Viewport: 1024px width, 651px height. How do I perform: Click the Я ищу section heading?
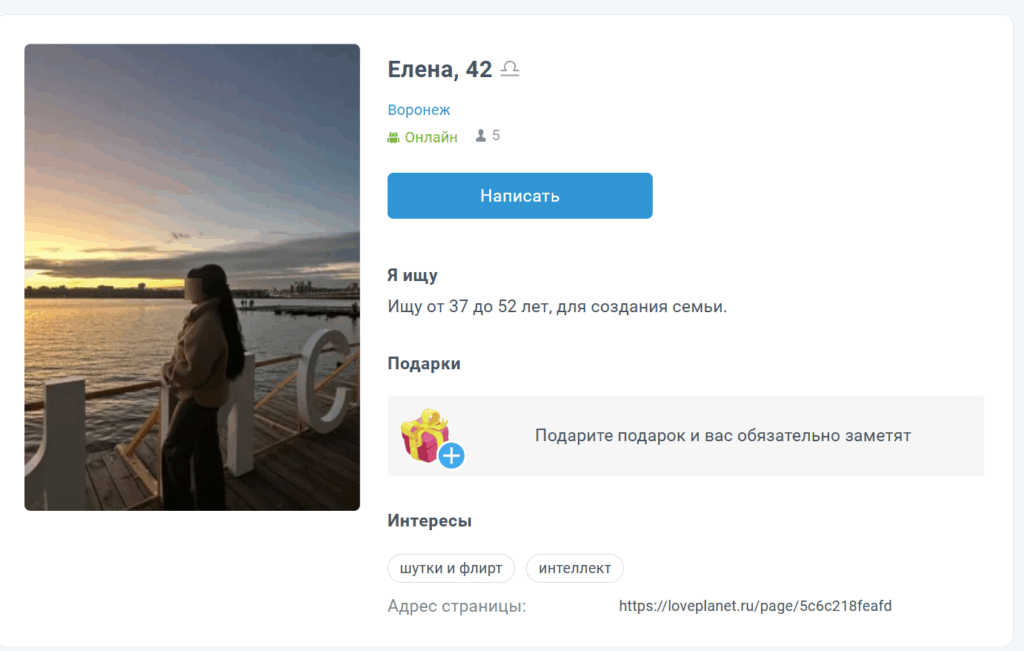coord(410,275)
